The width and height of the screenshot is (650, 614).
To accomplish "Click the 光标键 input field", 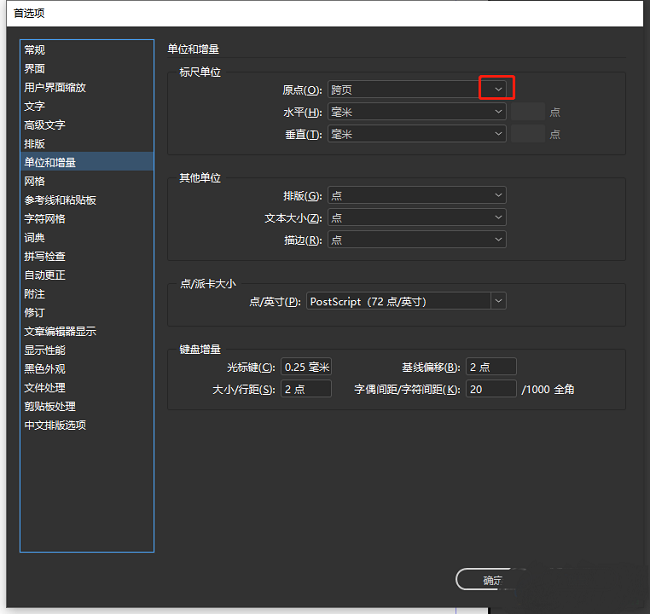I will (x=306, y=367).
